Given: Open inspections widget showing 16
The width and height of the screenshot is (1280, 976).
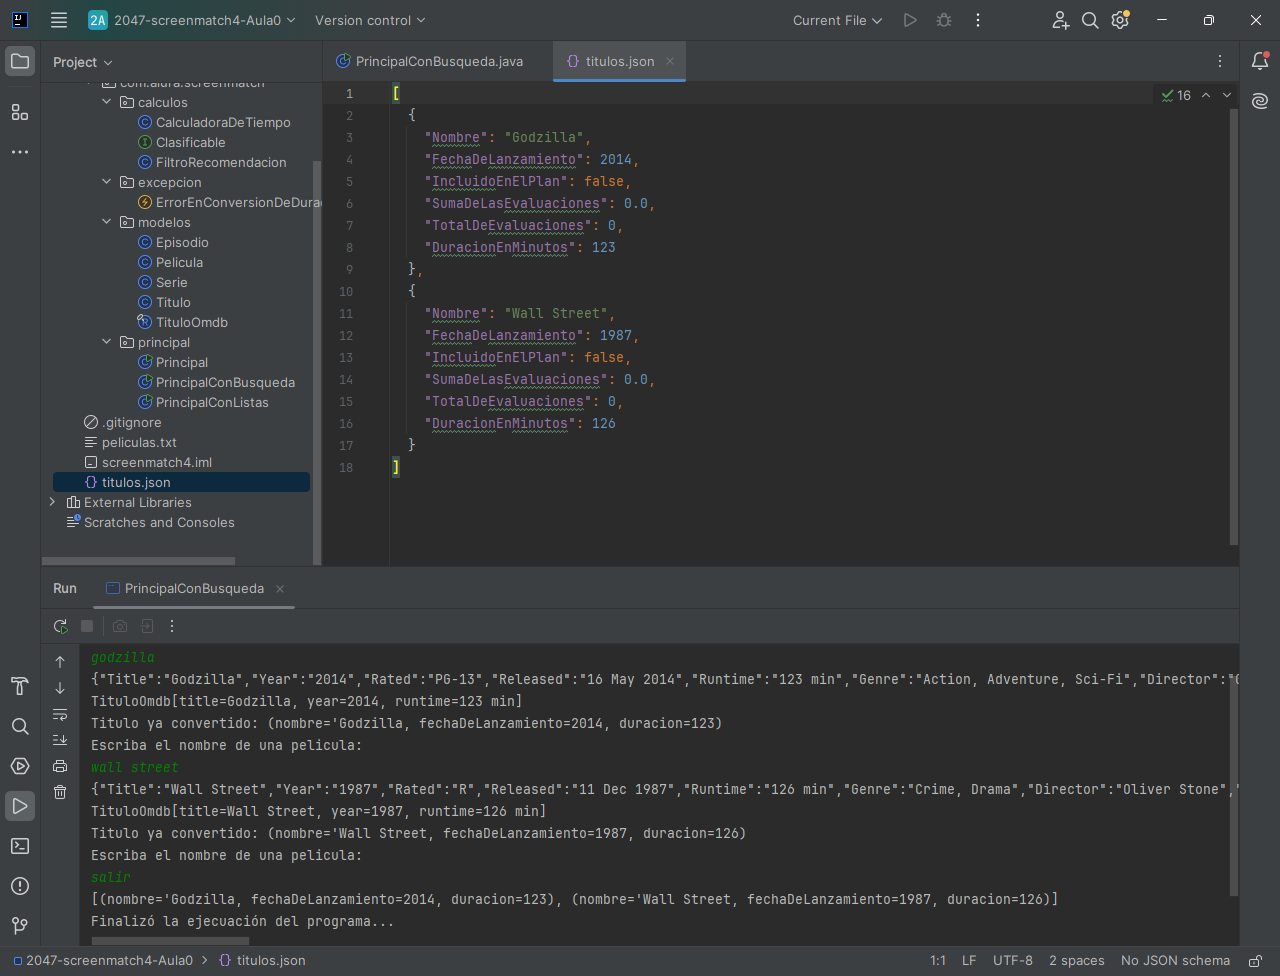Looking at the screenshot, I should [x=1176, y=95].
